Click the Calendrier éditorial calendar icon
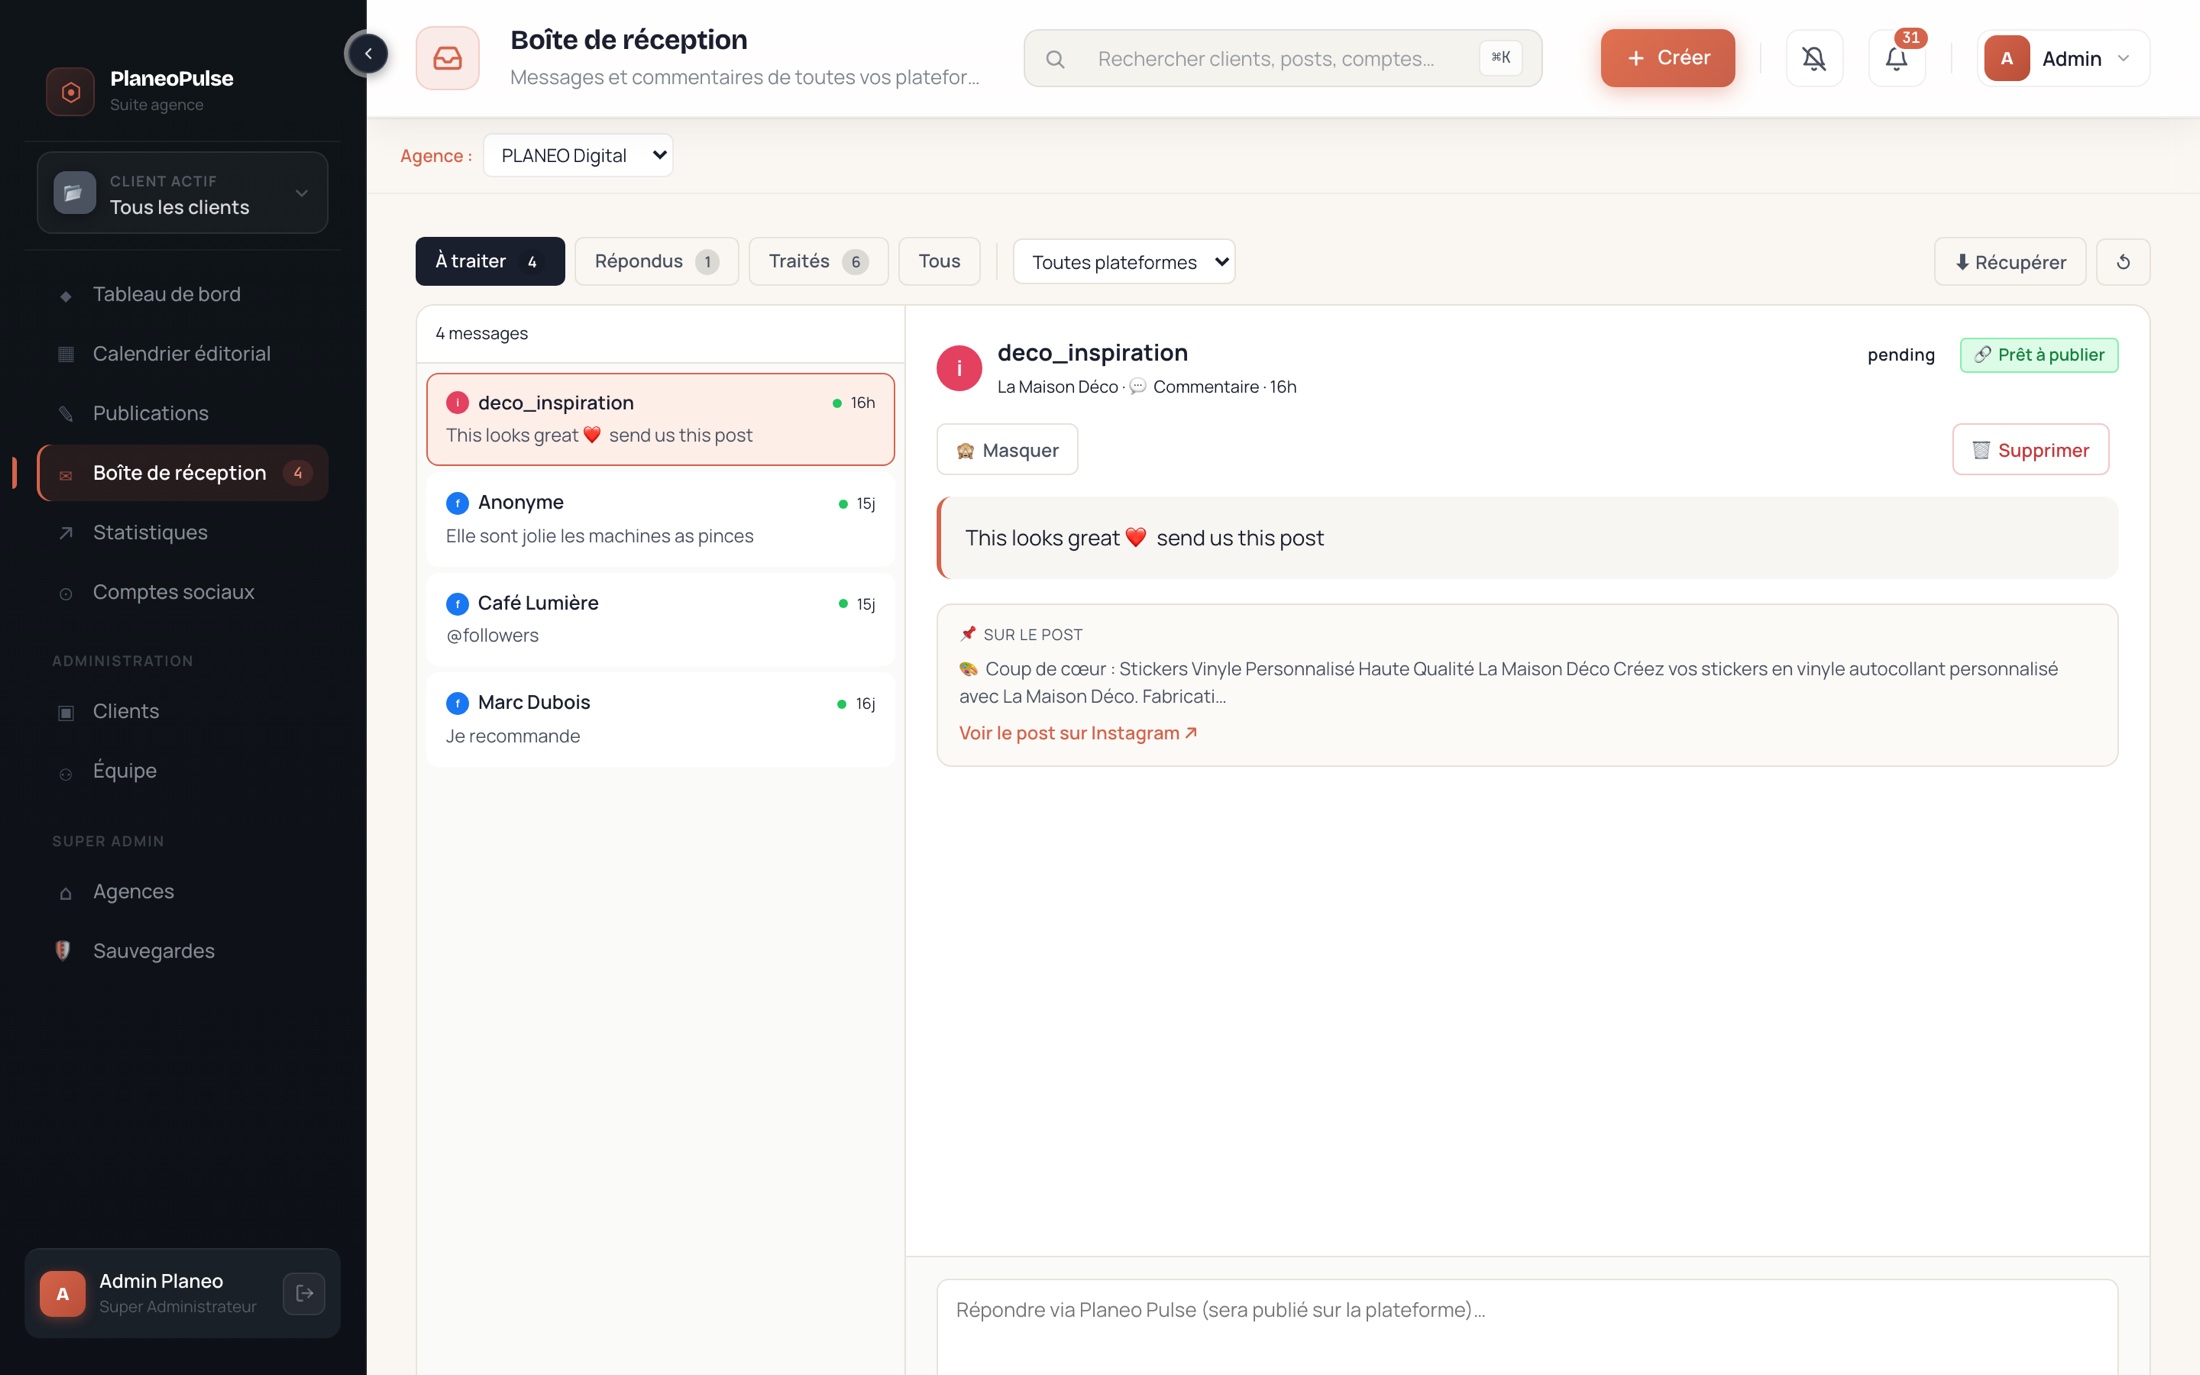This screenshot has width=2200, height=1375. [65, 354]
